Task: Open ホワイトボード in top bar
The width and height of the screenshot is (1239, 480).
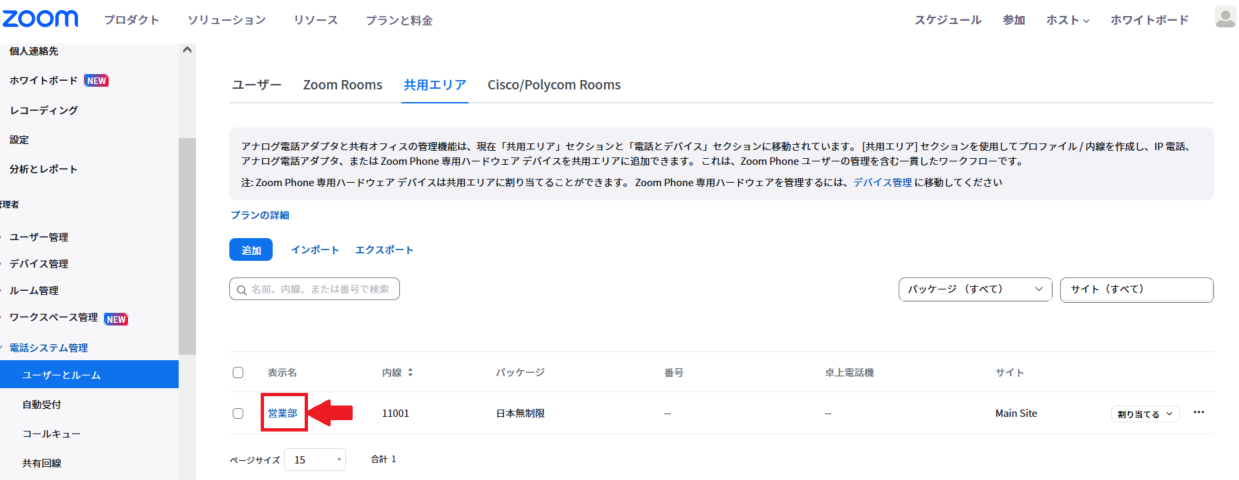Action: point(1150,20)
